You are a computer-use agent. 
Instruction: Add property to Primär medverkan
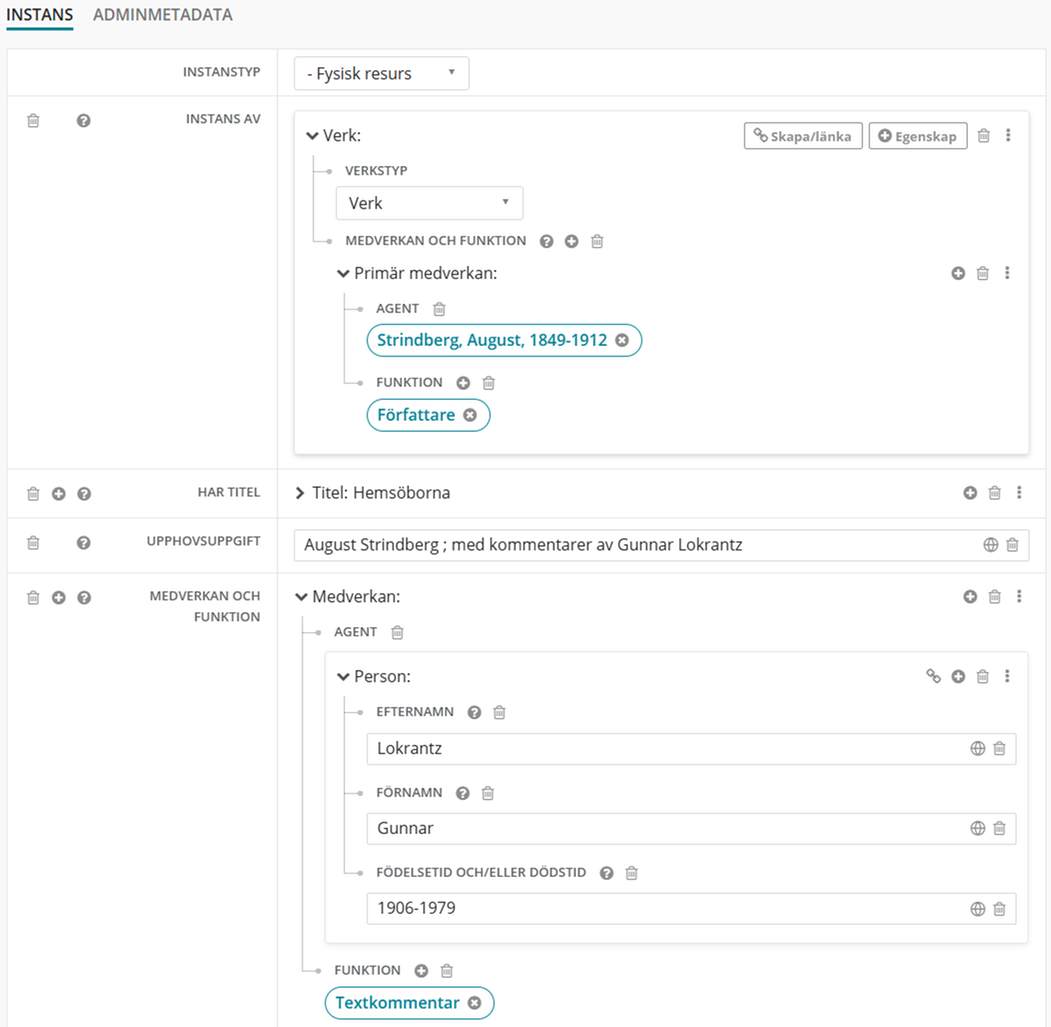(x=959, y=273)
